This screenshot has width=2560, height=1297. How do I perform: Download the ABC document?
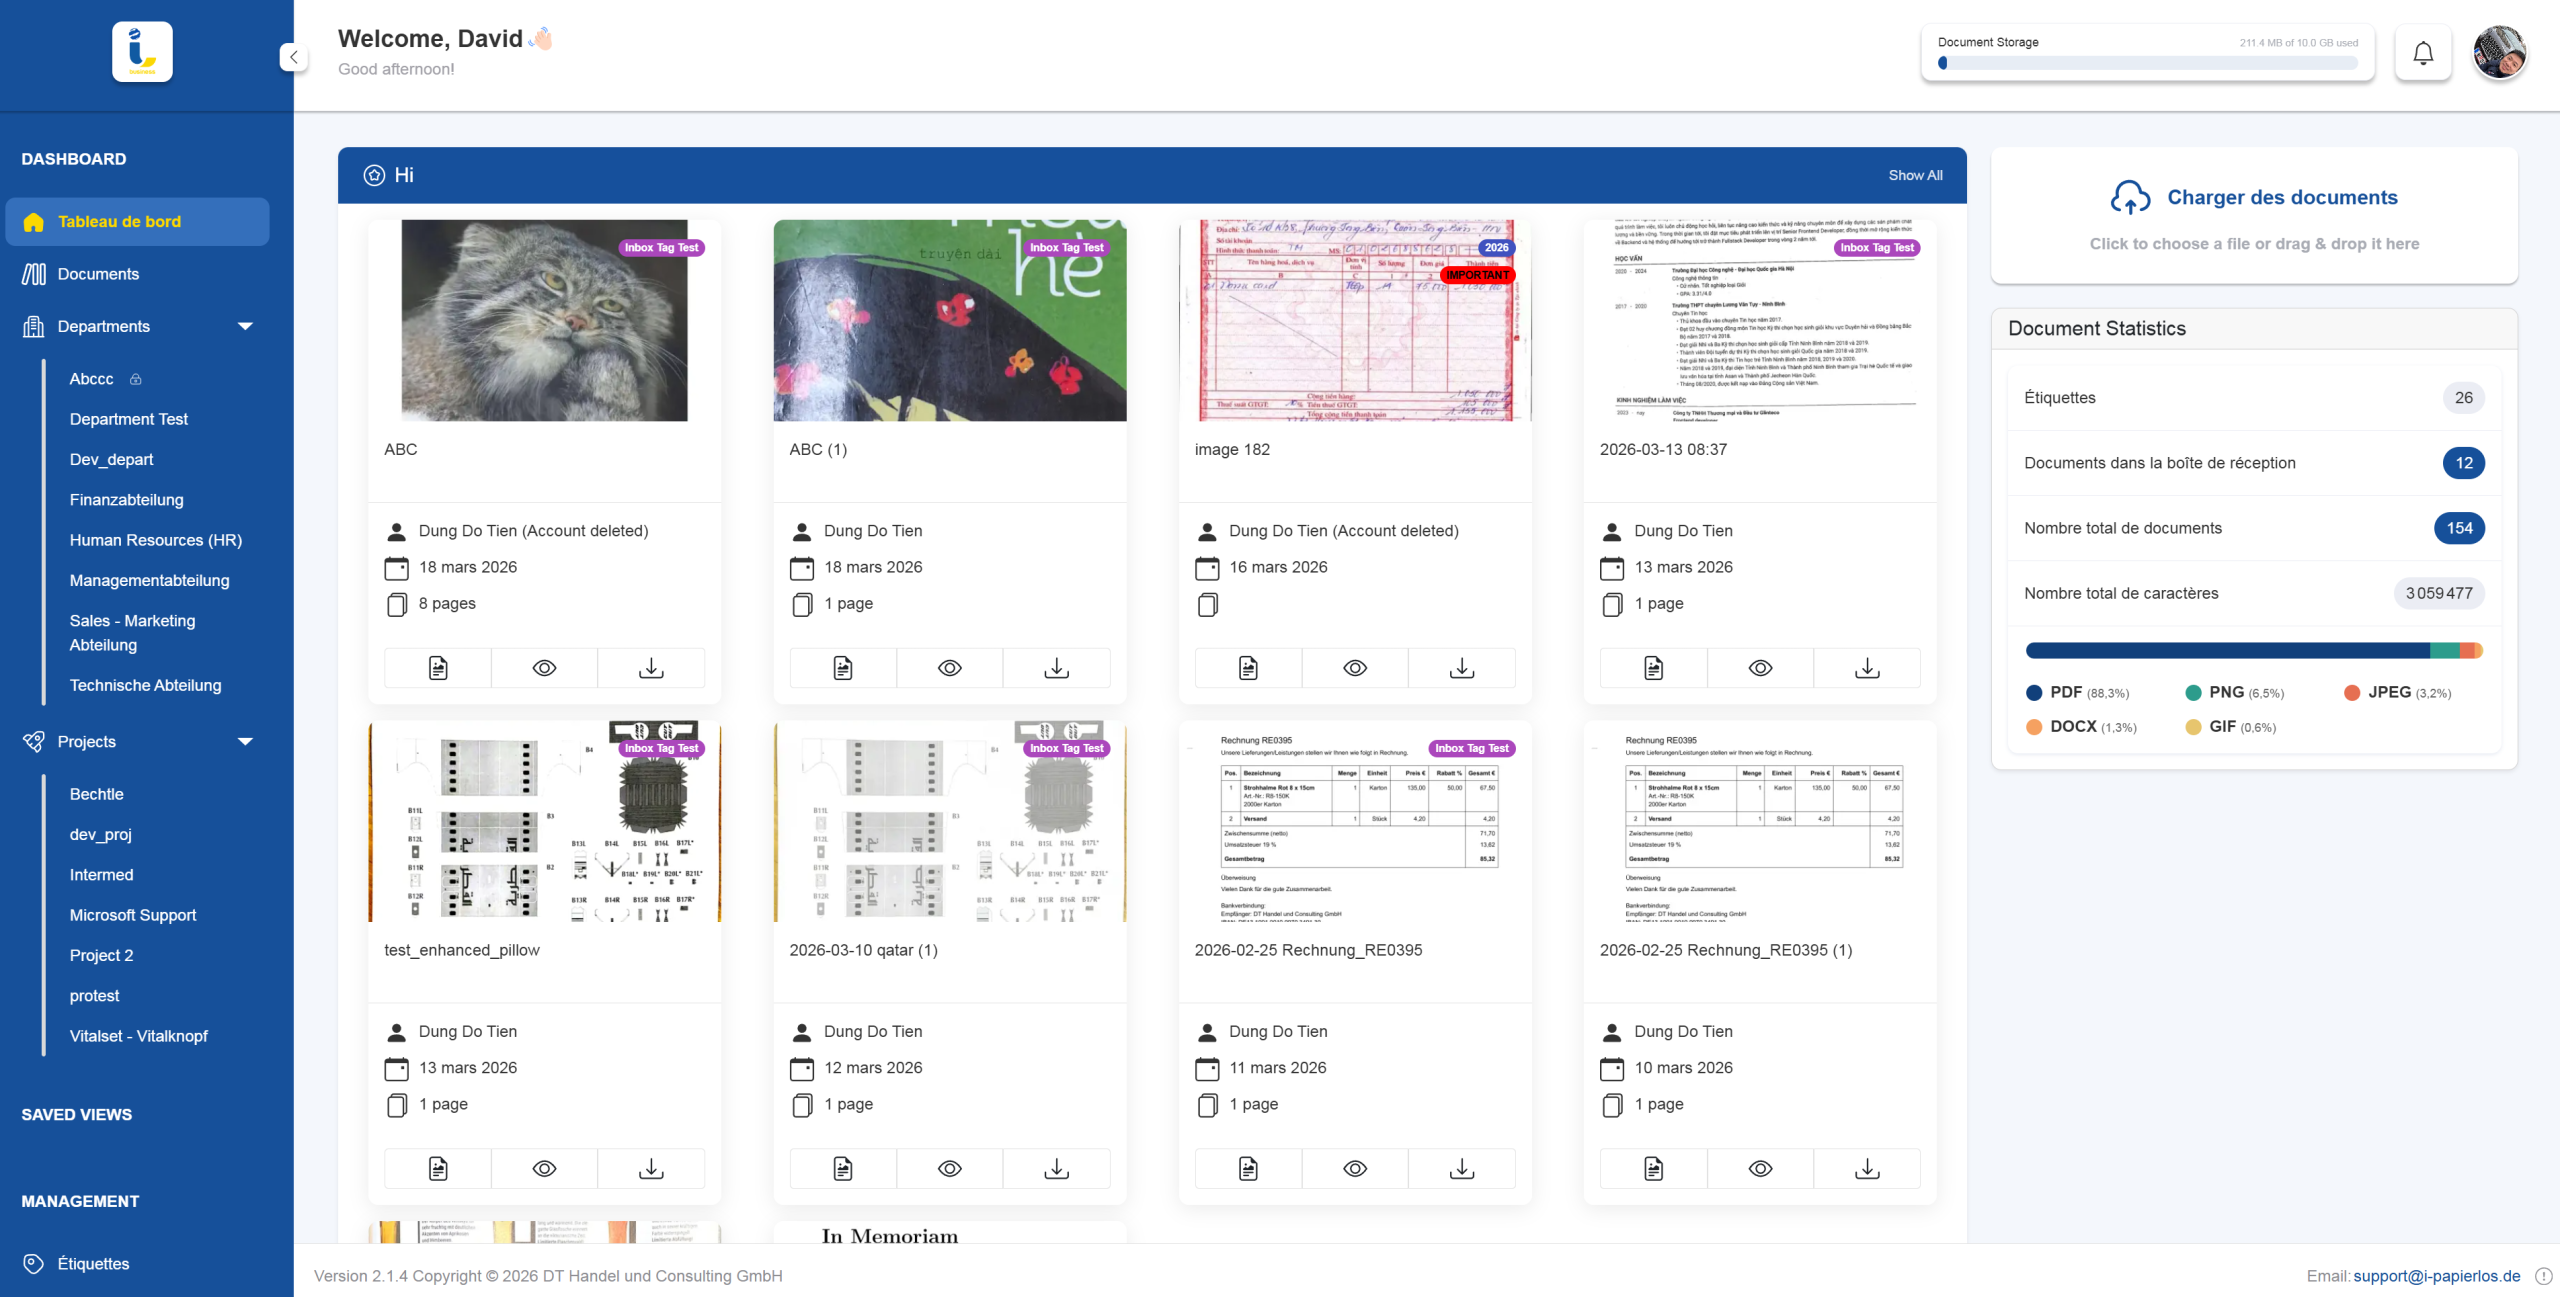point(651,668)
